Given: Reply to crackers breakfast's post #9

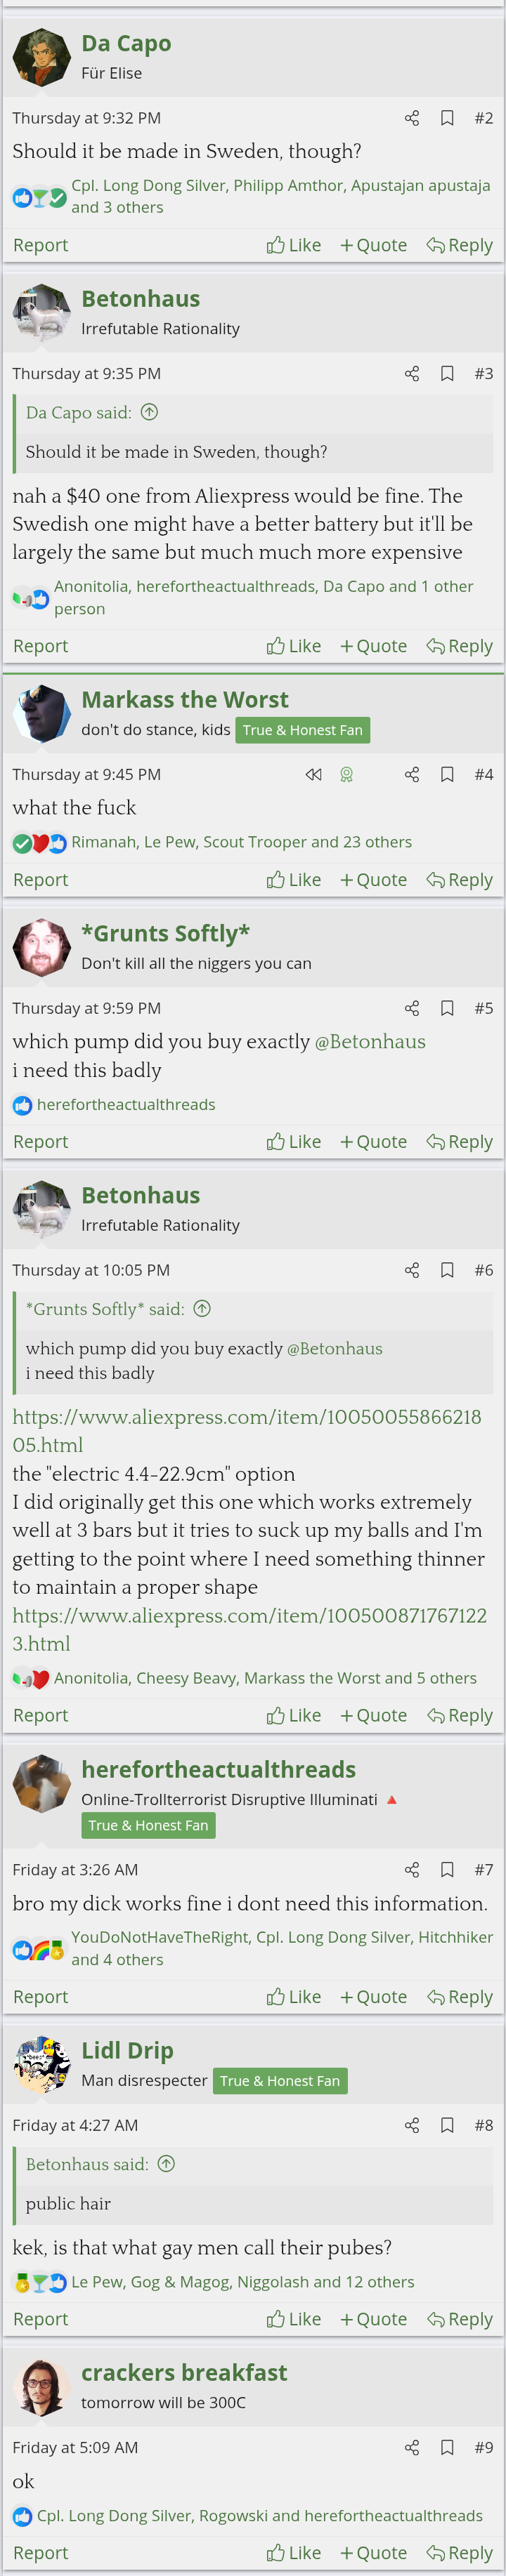Looking at the screenshot, I should tap(460, 2552).
